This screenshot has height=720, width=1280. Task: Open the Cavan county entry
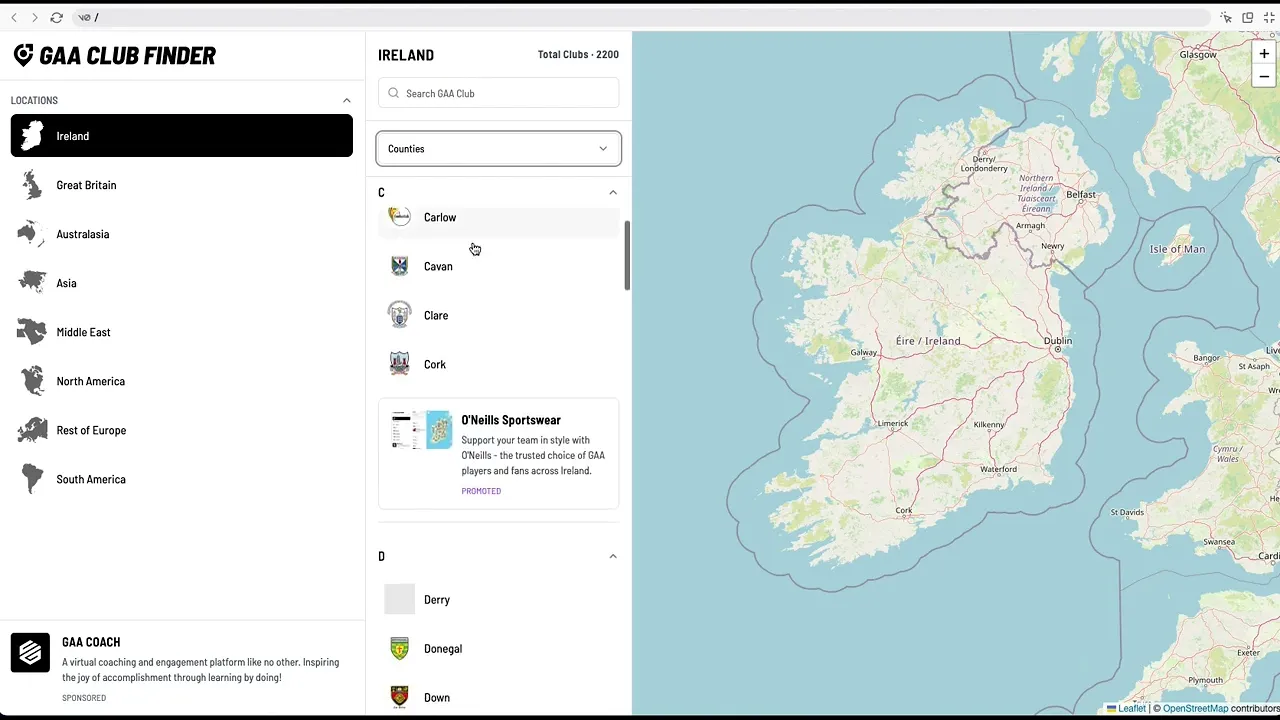pos(499,266)
